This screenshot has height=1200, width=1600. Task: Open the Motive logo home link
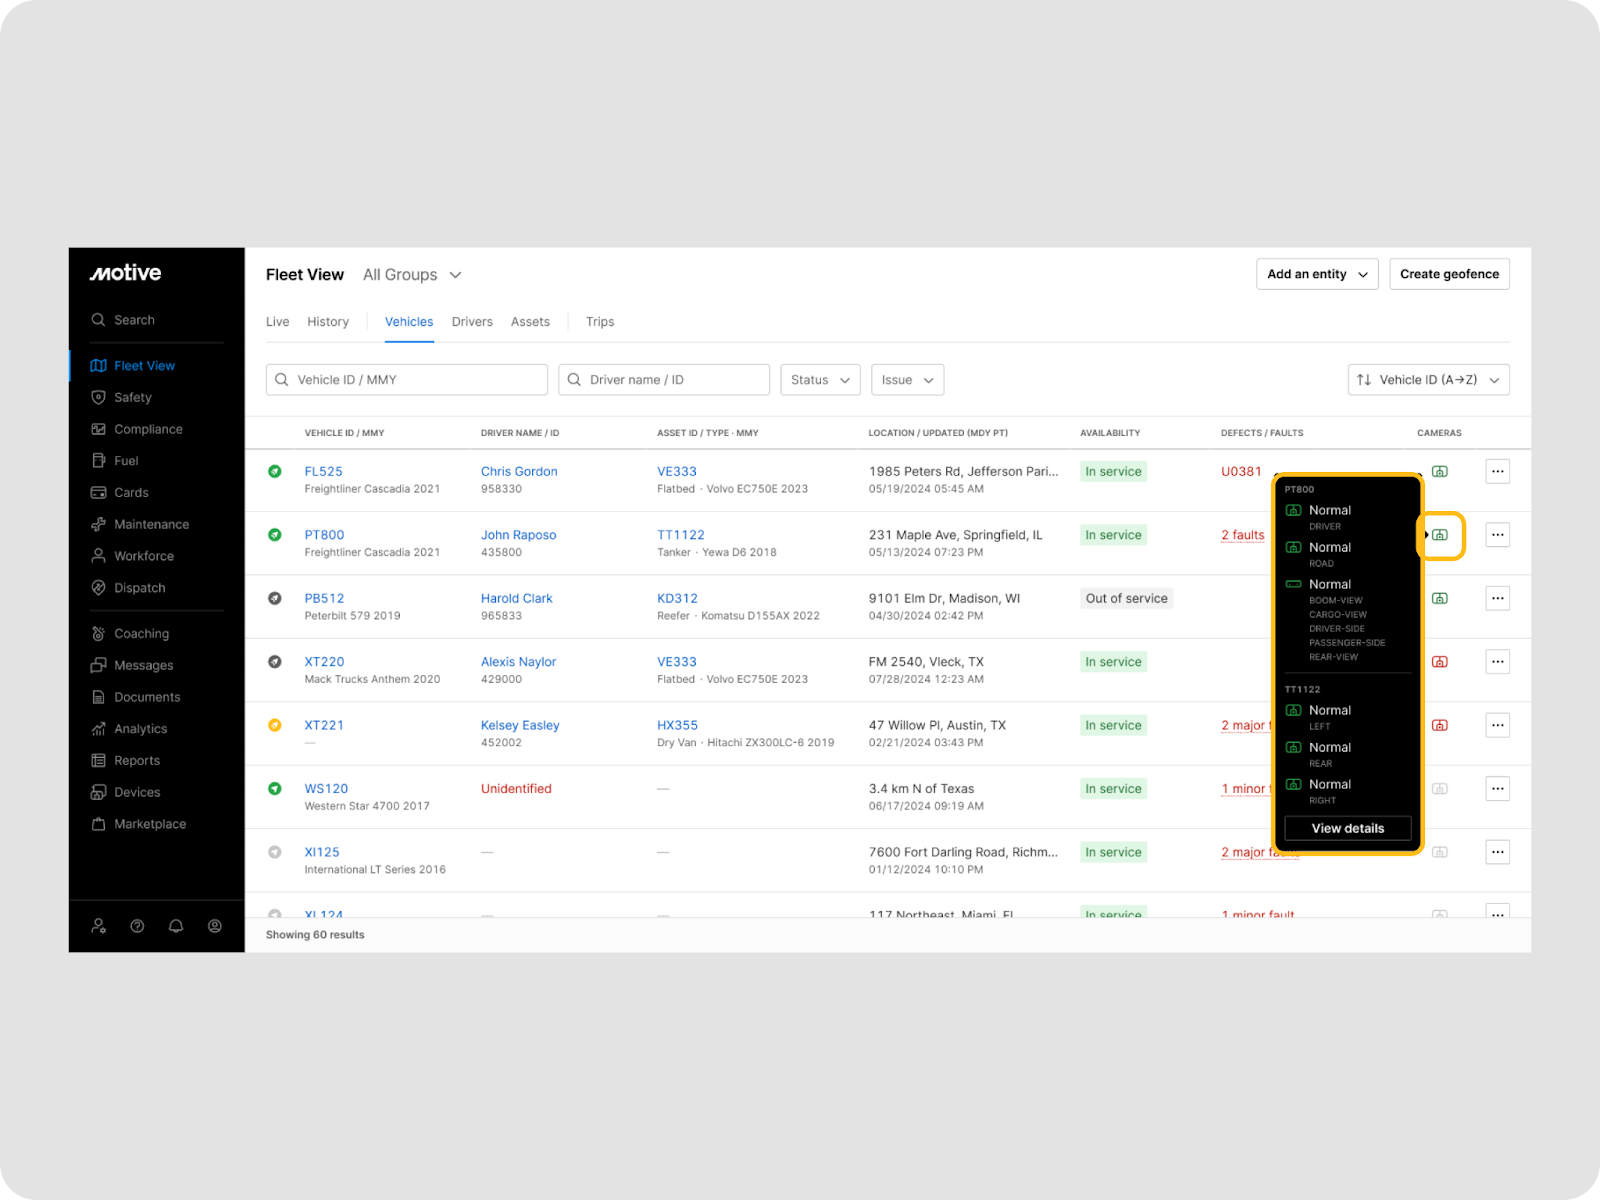point(125,273)
